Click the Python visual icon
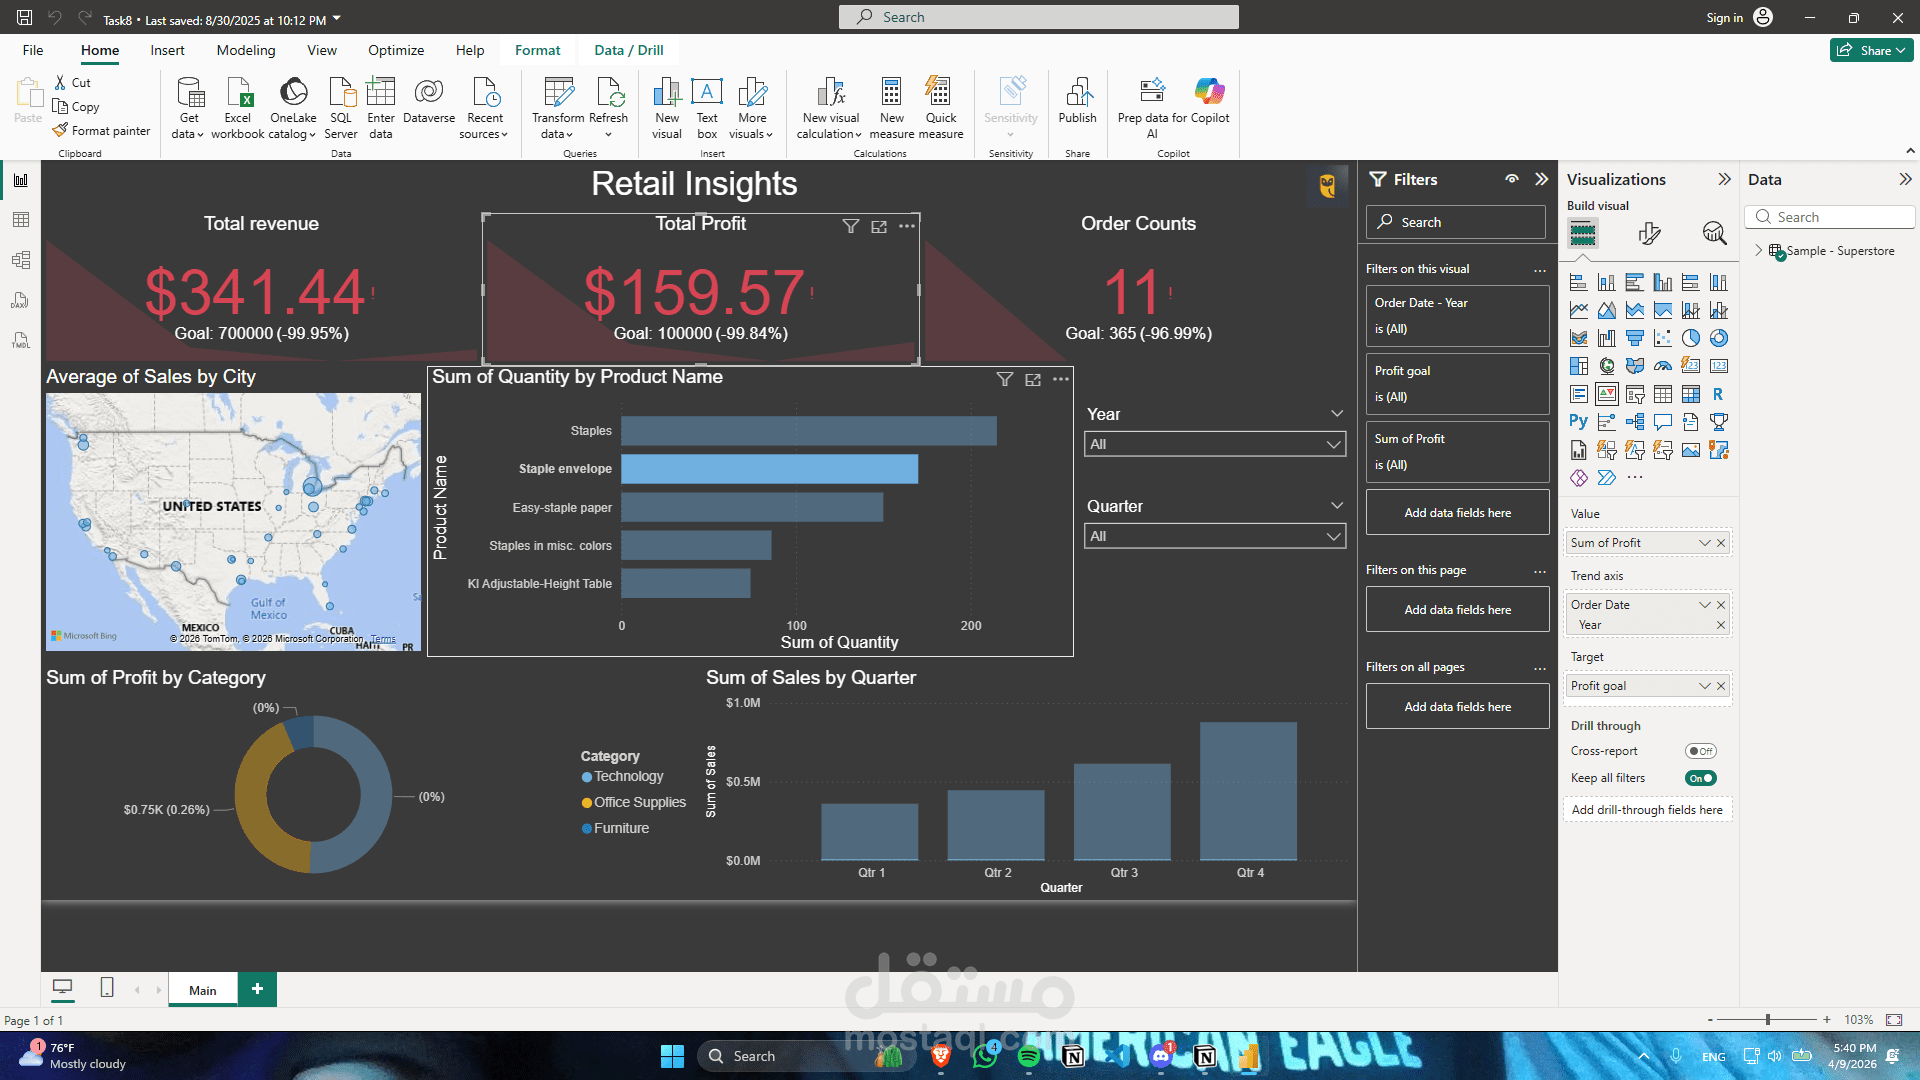 tap(1578, 422)
